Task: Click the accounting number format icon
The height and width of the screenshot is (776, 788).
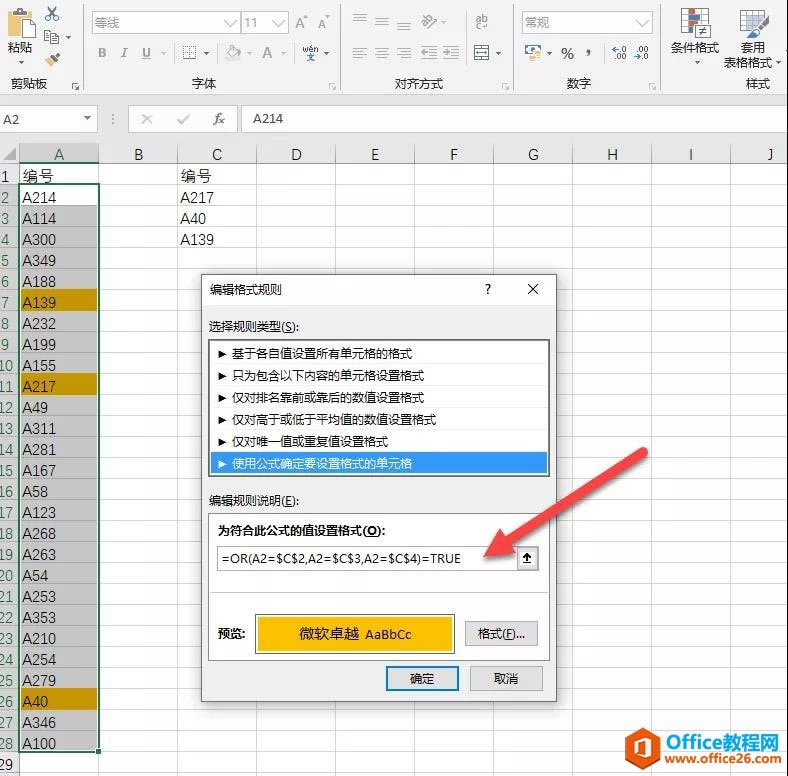Action: coord(533,52)
